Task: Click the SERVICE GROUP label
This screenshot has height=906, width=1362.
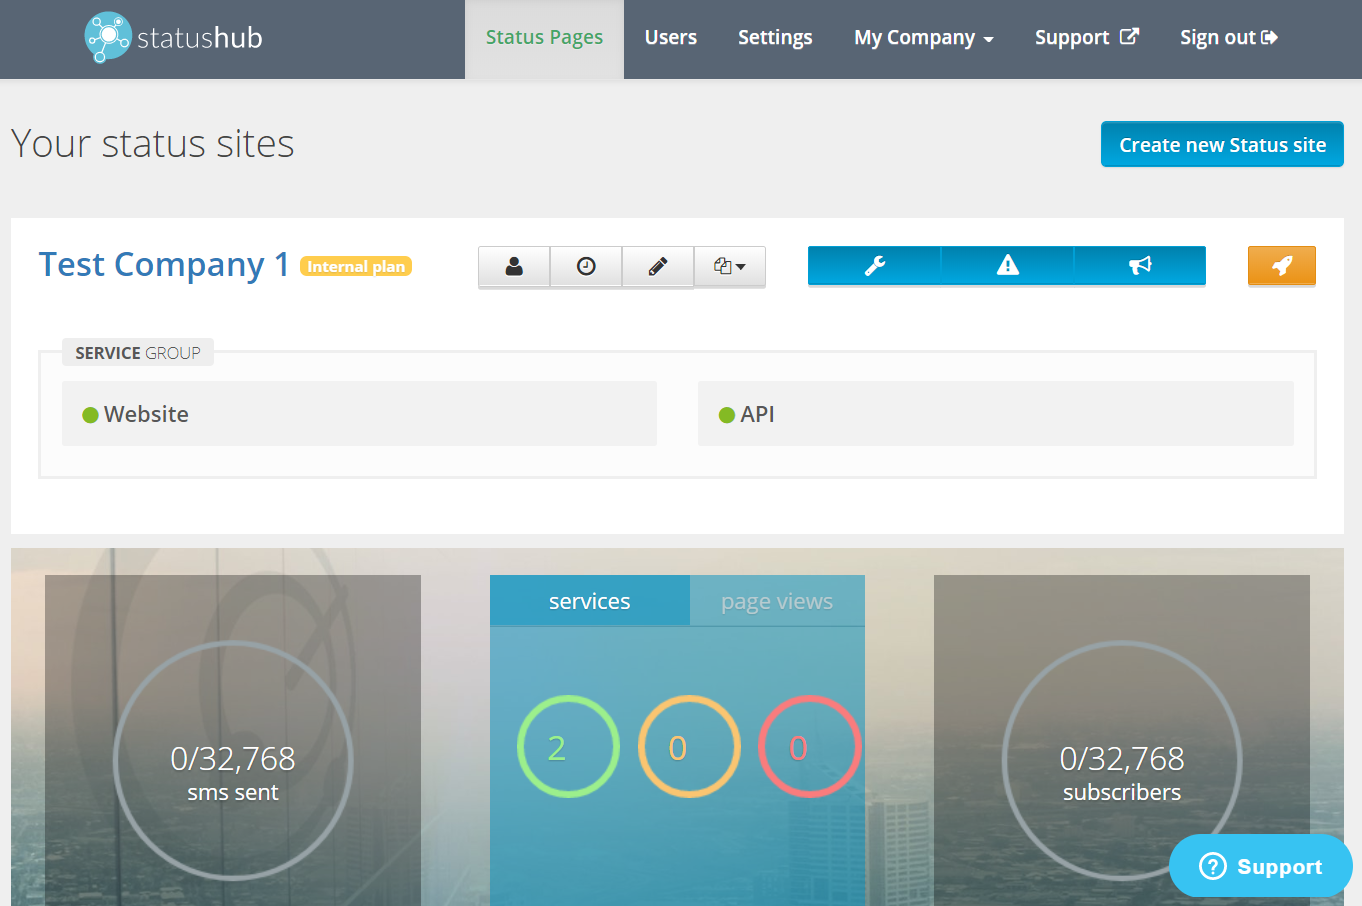Action: (x=138, y=353)
